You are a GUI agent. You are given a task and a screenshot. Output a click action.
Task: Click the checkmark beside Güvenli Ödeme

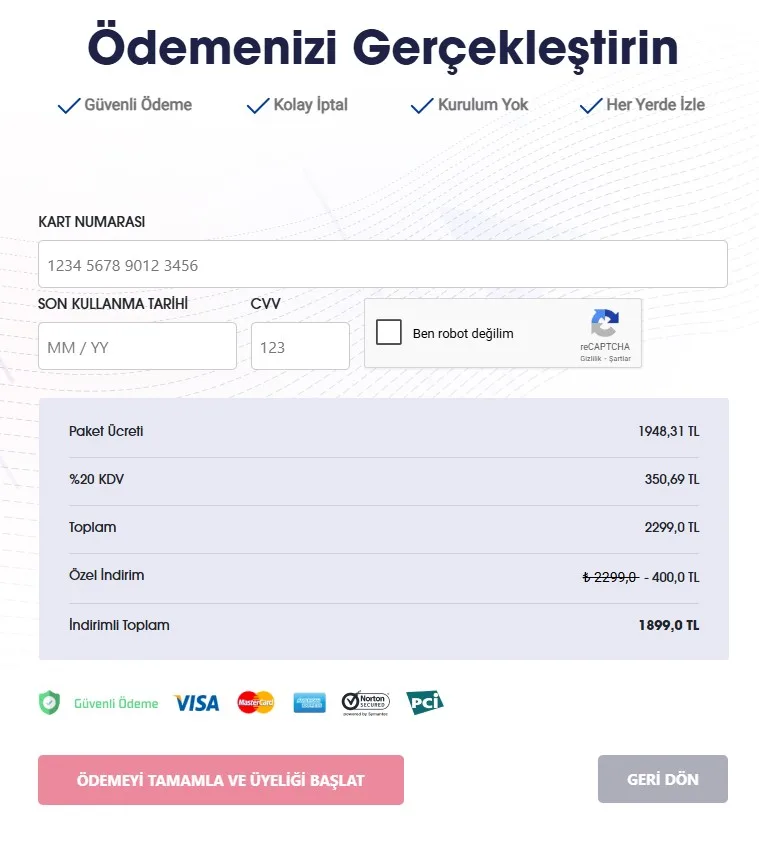[69, 105]
